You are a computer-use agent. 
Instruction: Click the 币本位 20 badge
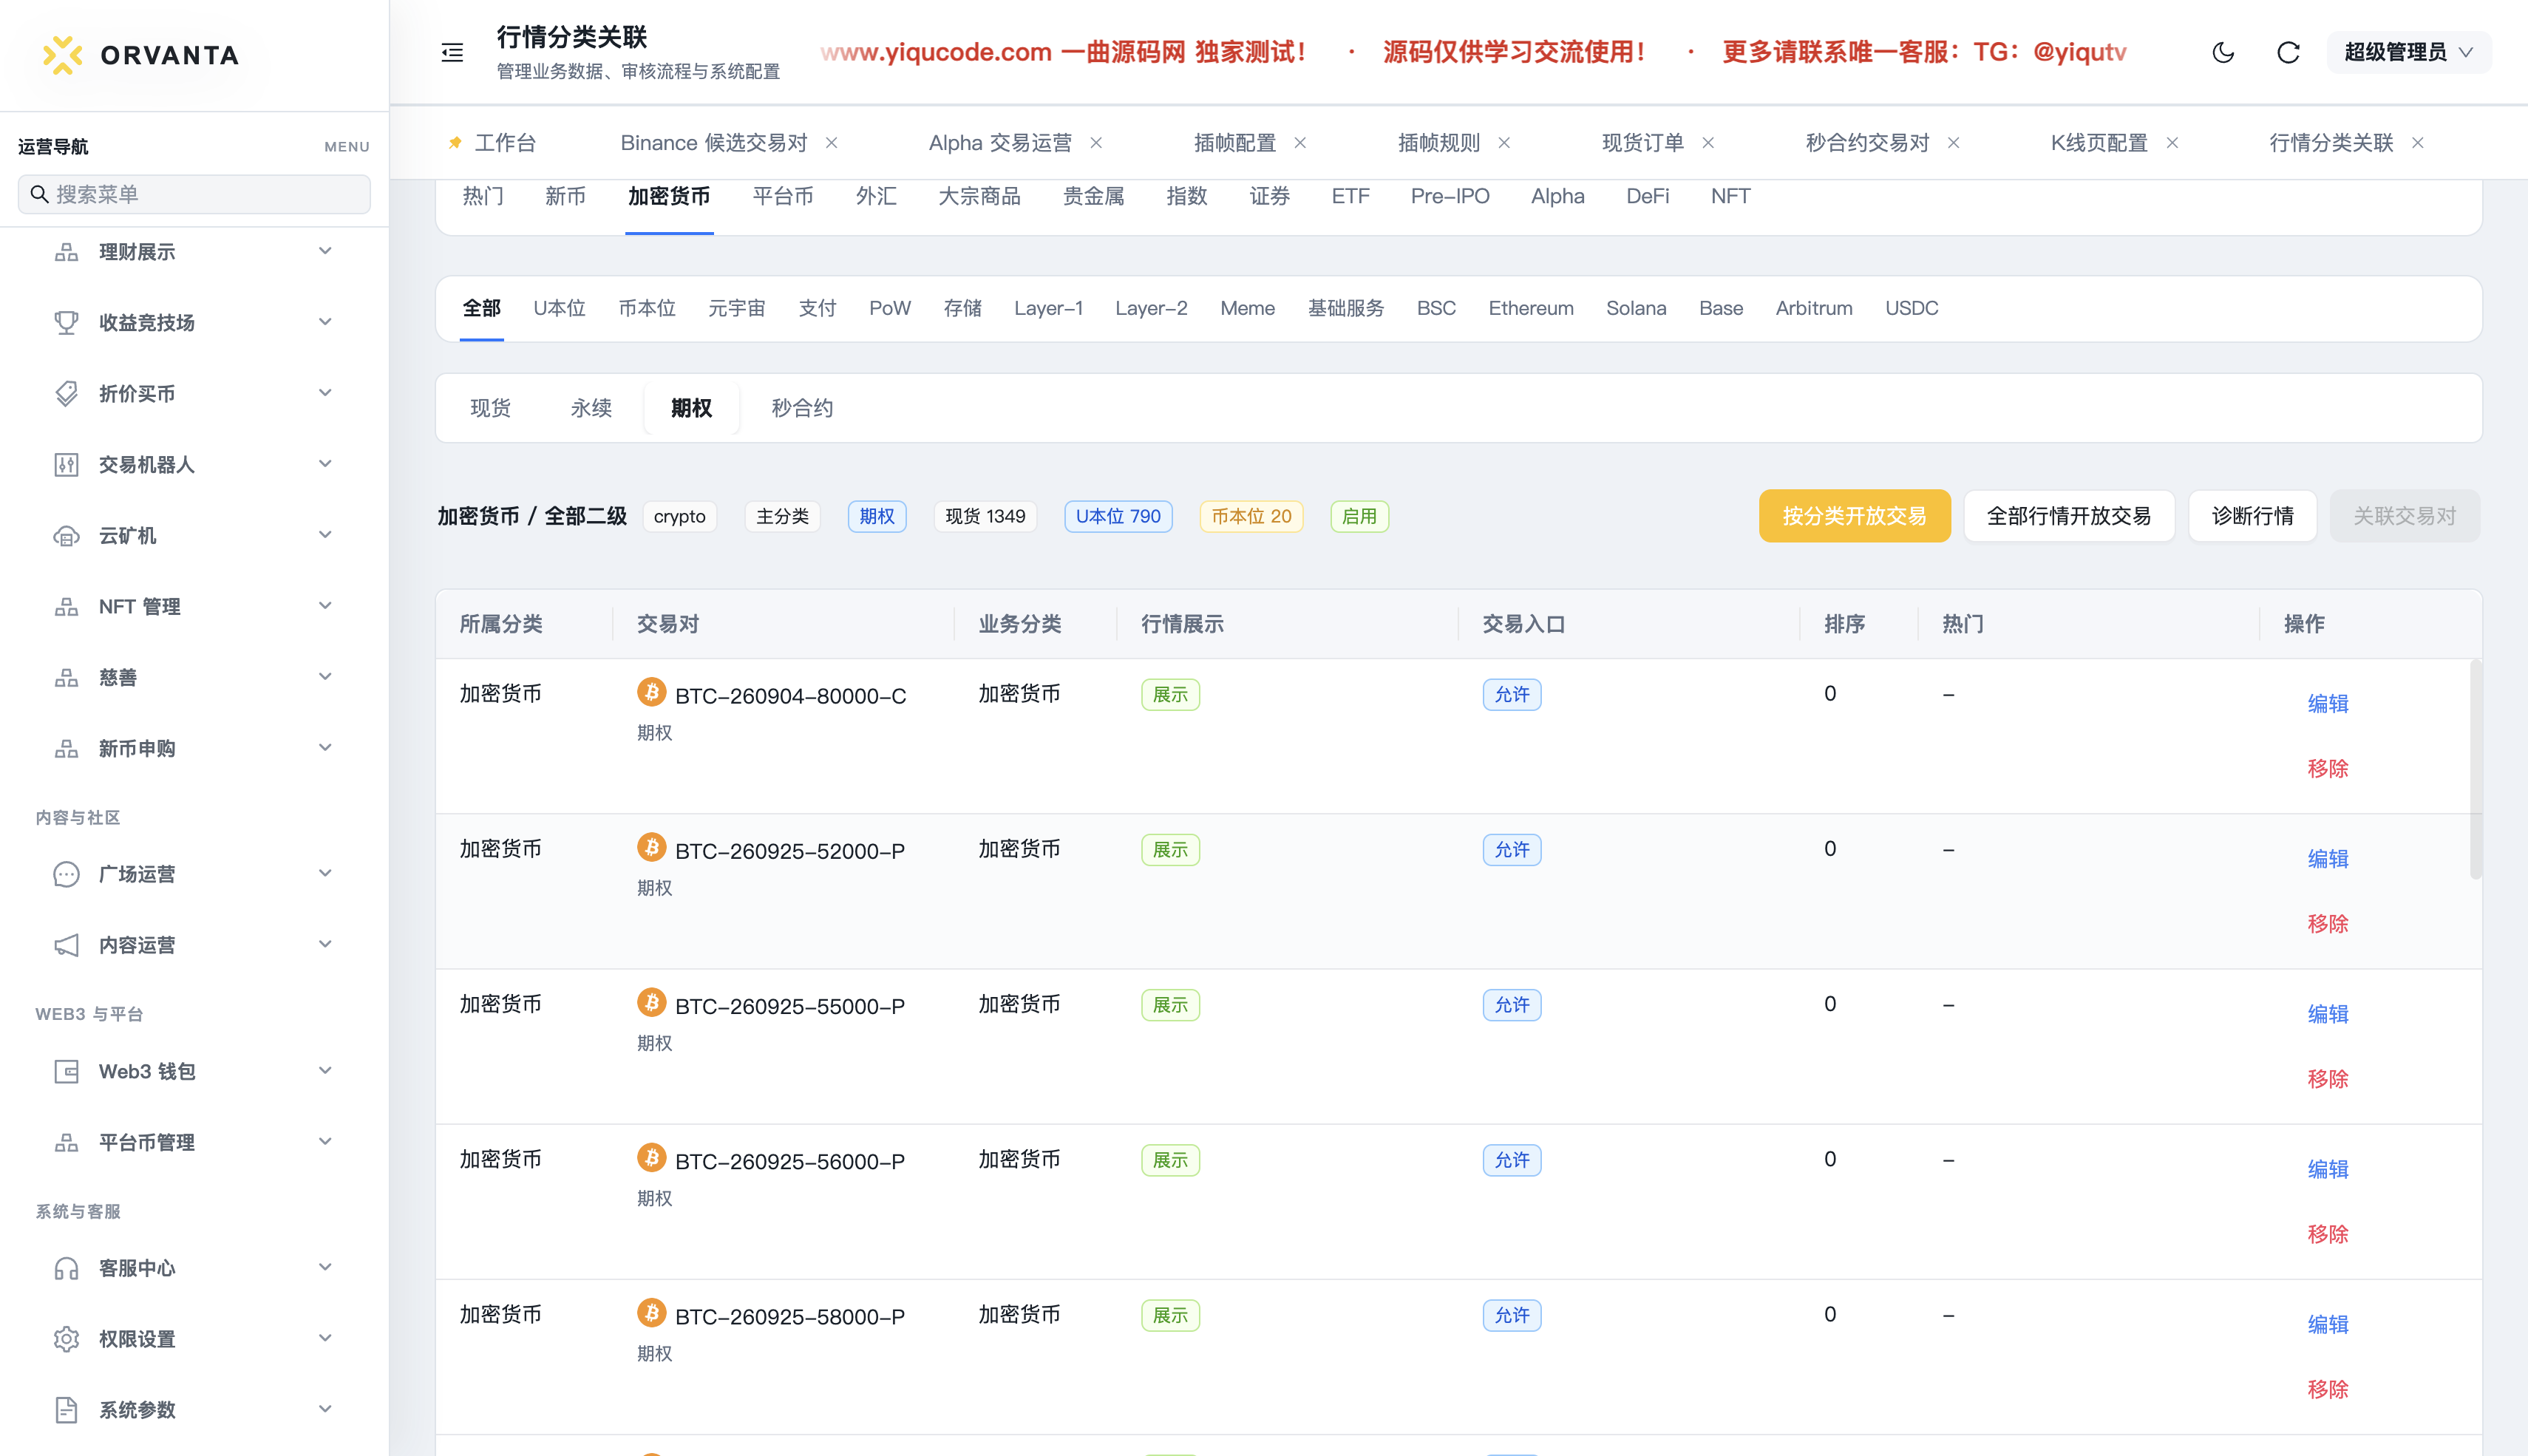tap(1251, 517)
